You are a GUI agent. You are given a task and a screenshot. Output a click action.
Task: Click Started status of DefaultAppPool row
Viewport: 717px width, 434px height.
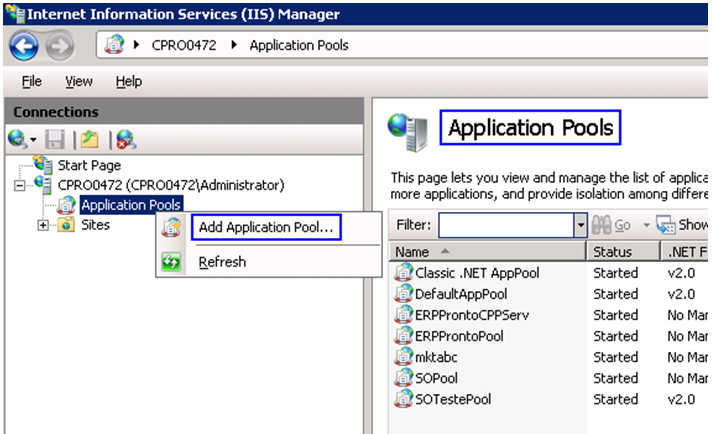click(x=615, y=294)
